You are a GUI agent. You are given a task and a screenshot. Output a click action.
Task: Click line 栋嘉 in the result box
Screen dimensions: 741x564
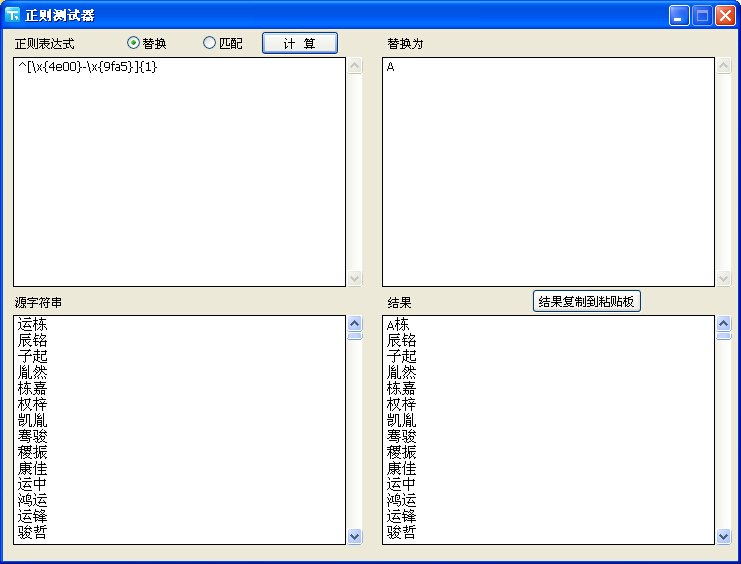[402, 389]
